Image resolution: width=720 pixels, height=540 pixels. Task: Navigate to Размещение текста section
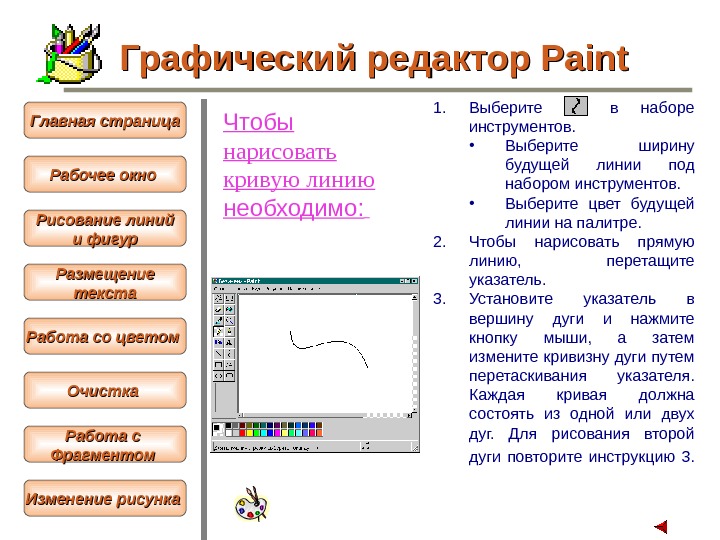tap(105, 282)
